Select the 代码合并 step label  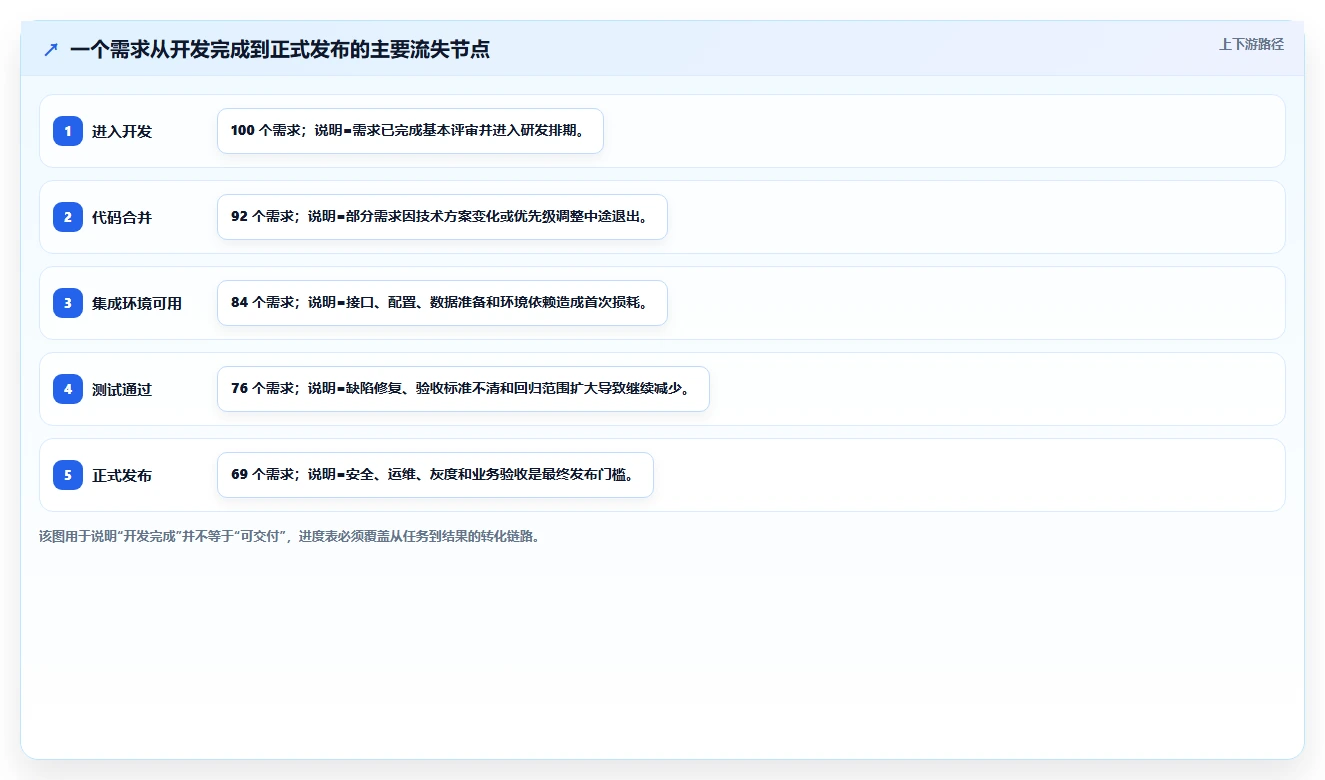[122, 217]
